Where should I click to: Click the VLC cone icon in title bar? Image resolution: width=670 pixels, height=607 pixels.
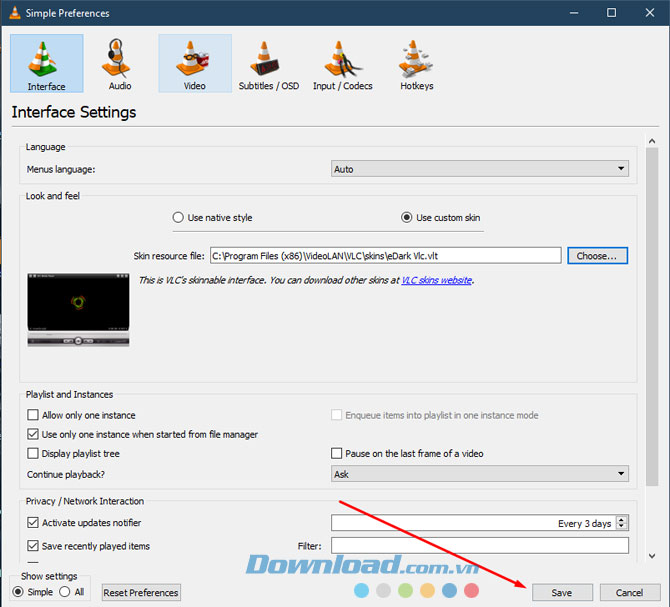pyautogui.click(x=15, y=13)
